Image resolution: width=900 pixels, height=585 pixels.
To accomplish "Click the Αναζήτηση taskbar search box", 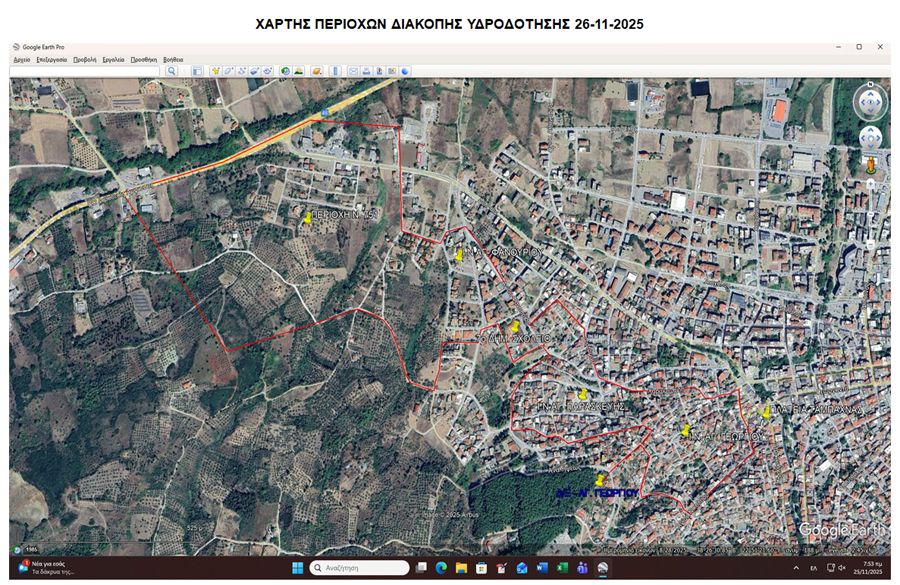I will coord(360,568).
